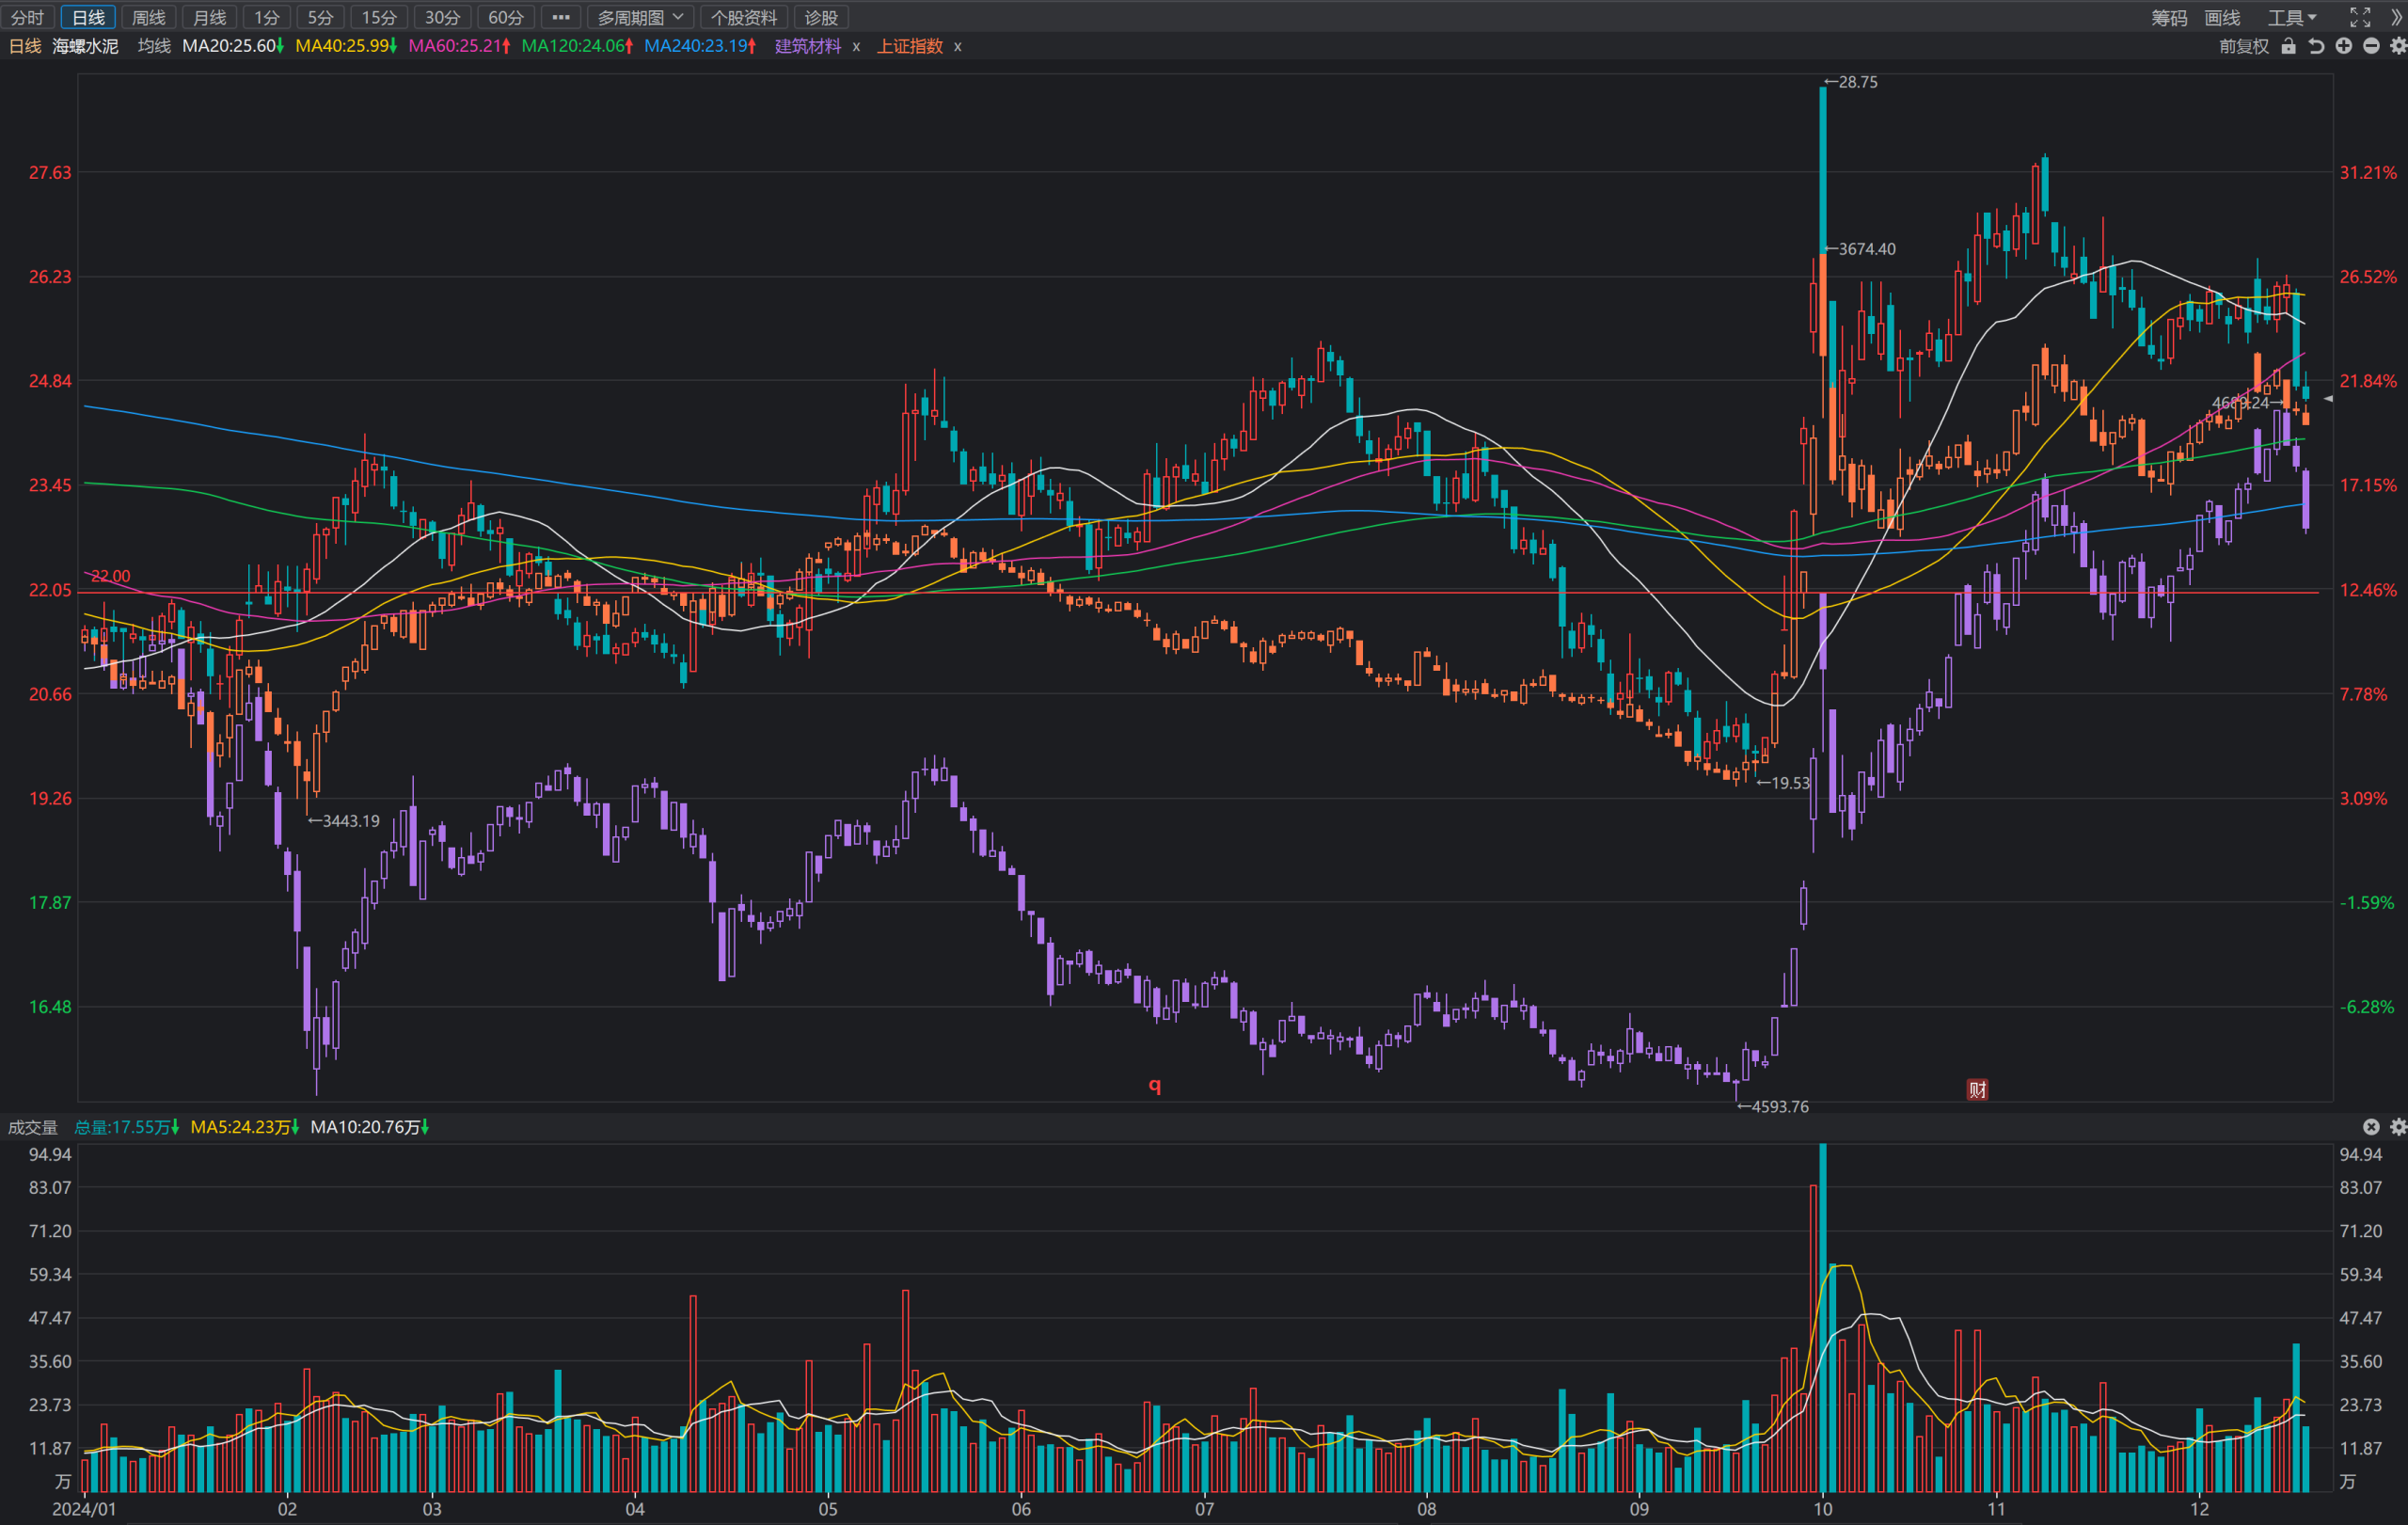
Task: Close the 成交量 volume indicator panel
Action: 2371,1127
